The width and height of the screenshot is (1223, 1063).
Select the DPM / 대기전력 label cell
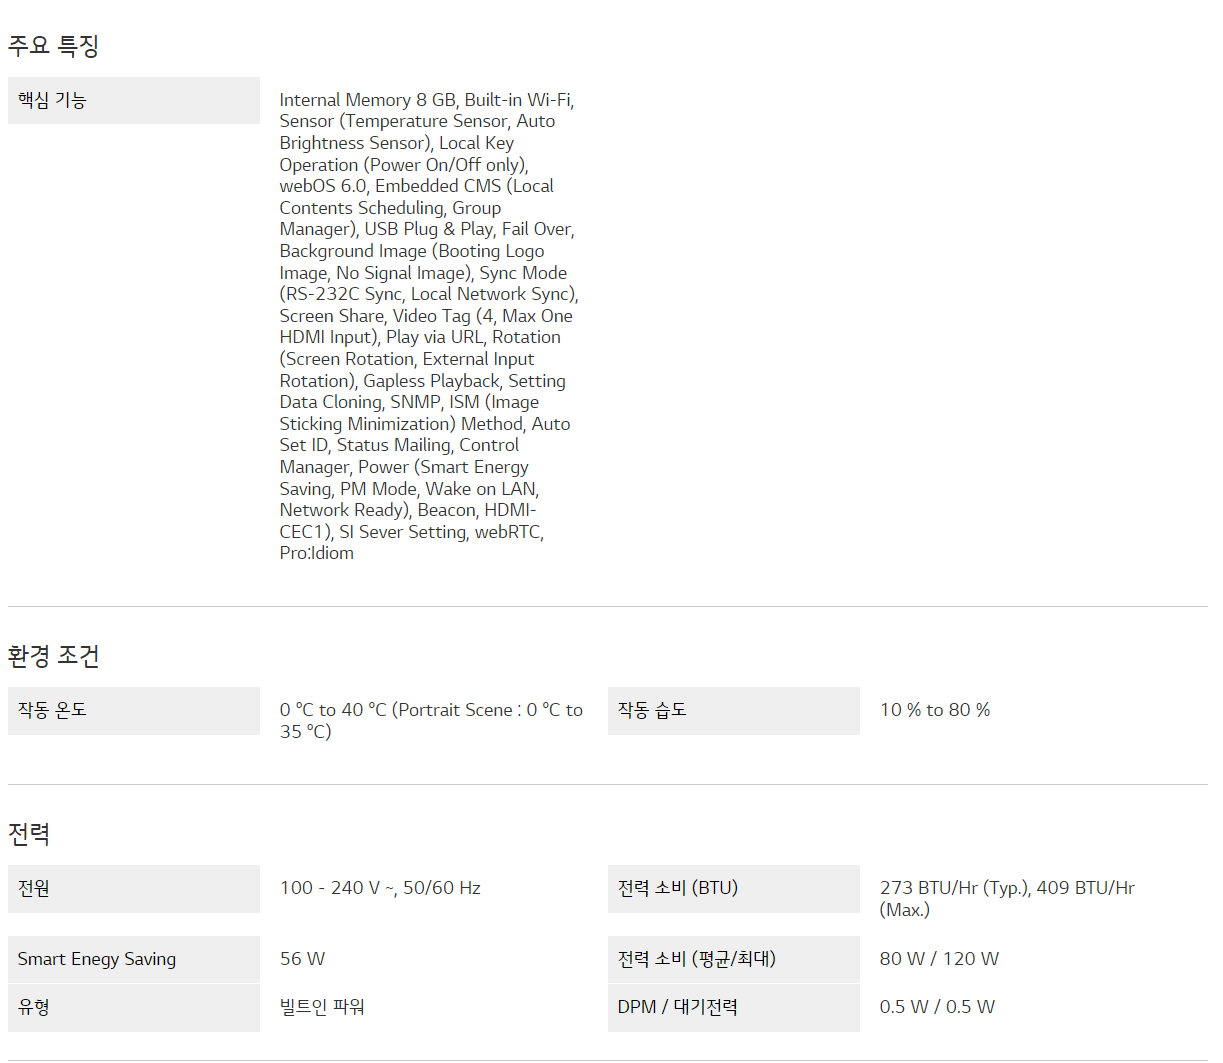pyautogui.click(x=733, y=1007)
